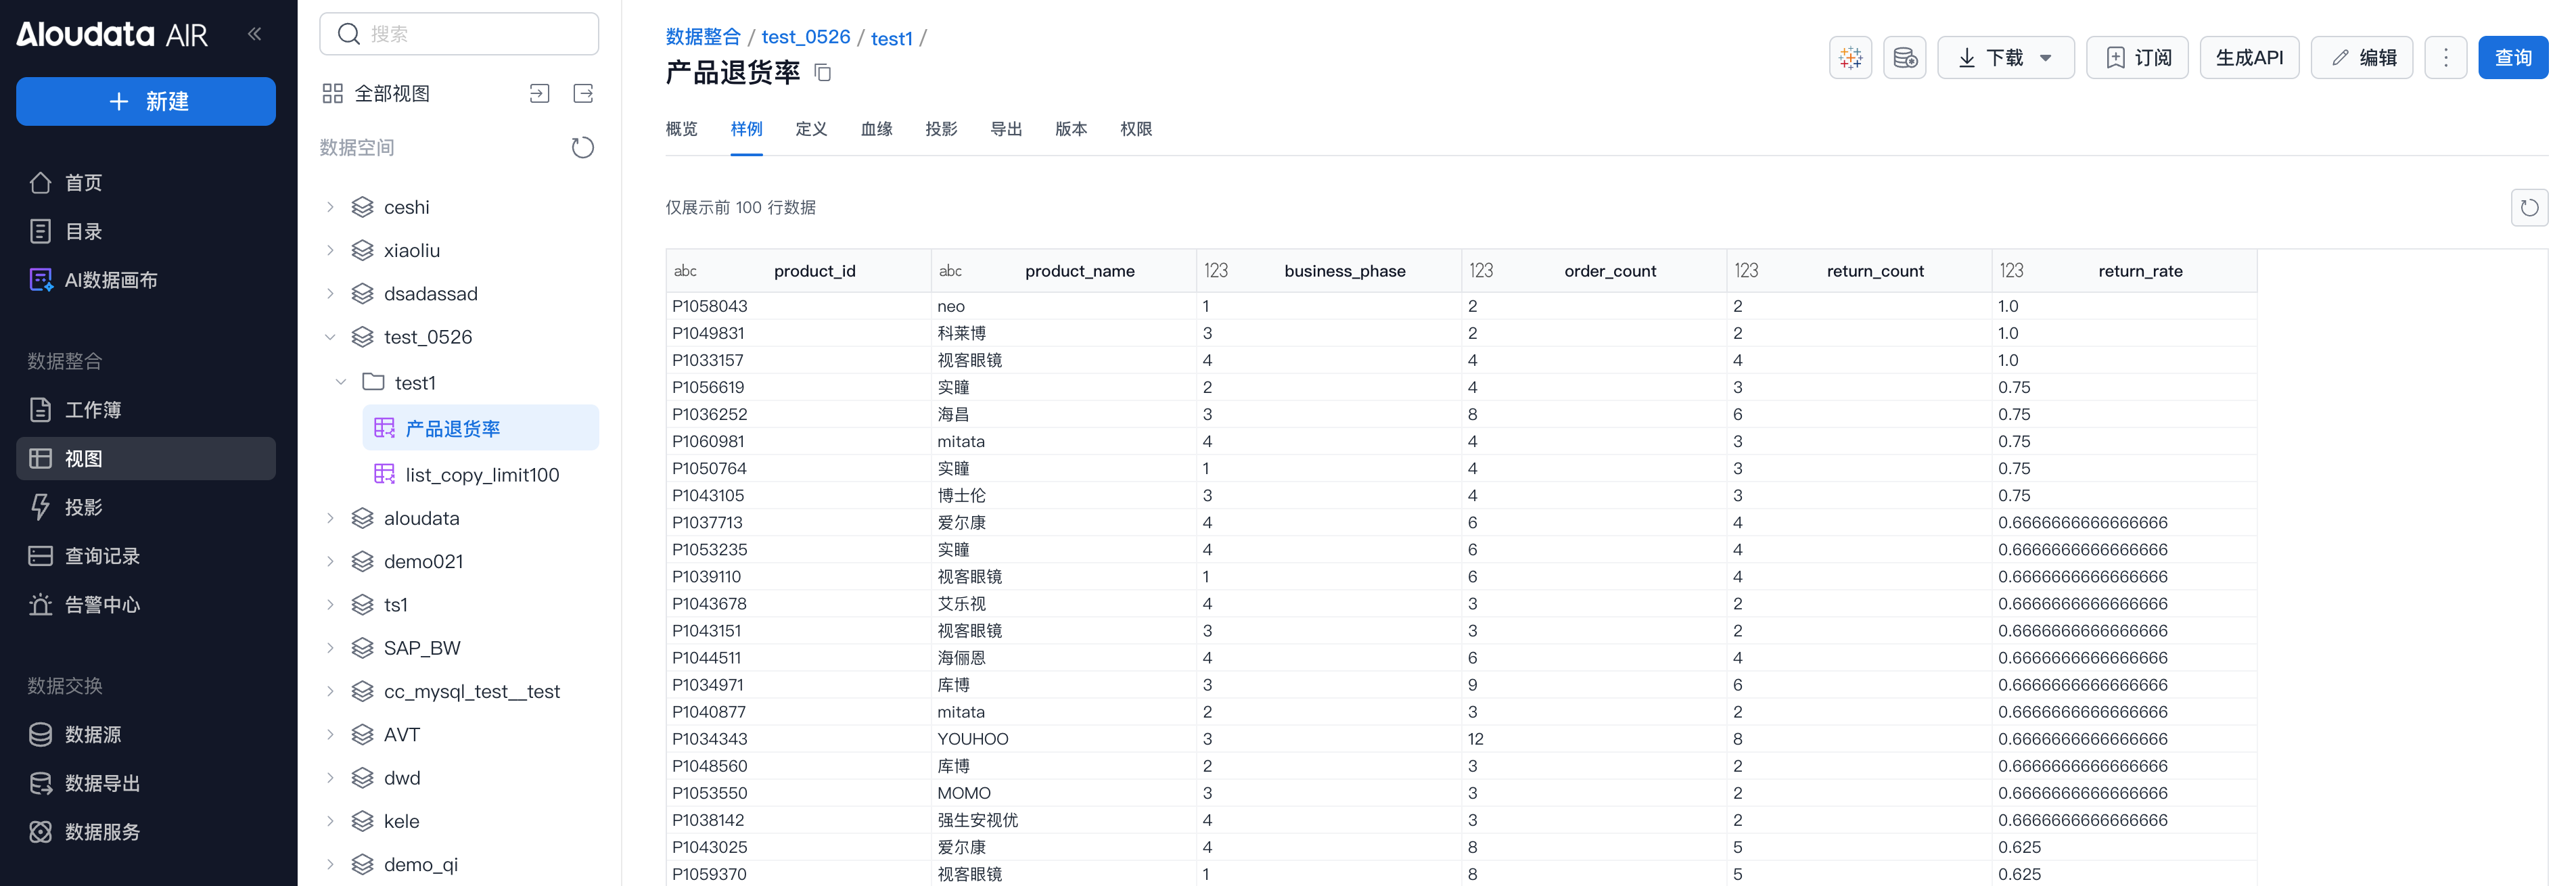Viewport: 2576px width, 886px height.
Task: Click the copy icon beside 产品退货率 title
Action: [822, 72]
